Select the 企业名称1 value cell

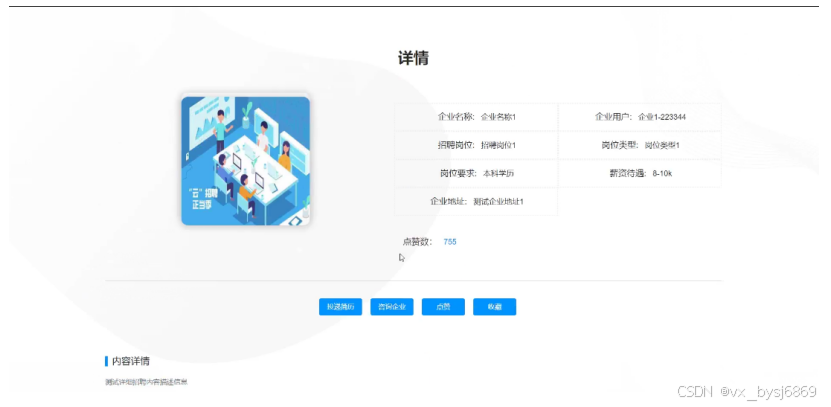498,117
